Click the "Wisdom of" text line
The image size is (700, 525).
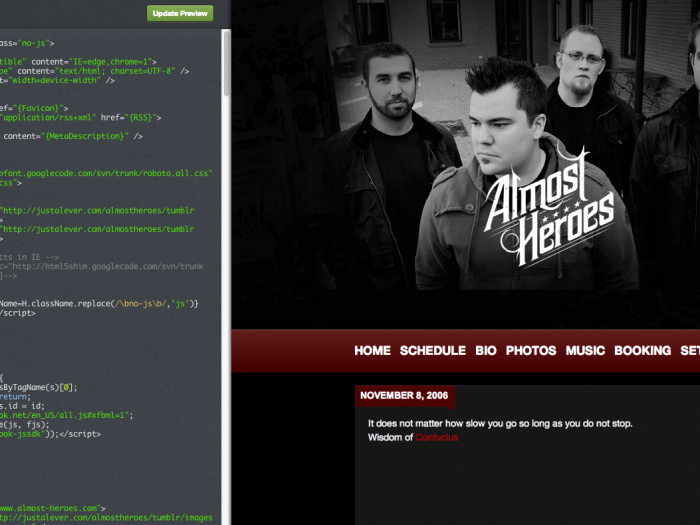(x=413, y=438)
